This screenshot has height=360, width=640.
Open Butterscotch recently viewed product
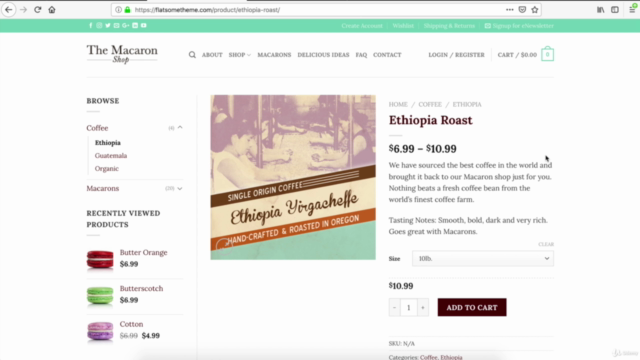[141, 288]
